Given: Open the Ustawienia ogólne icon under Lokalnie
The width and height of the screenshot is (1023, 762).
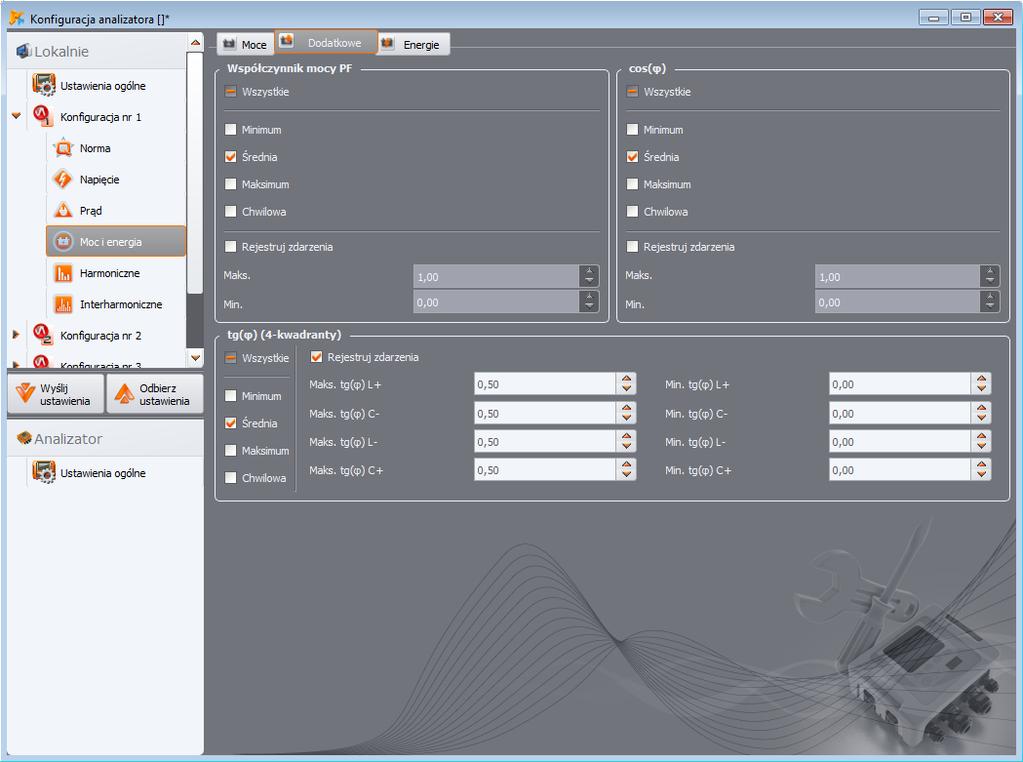Looking at the screenshot, I should pos(44,85).
